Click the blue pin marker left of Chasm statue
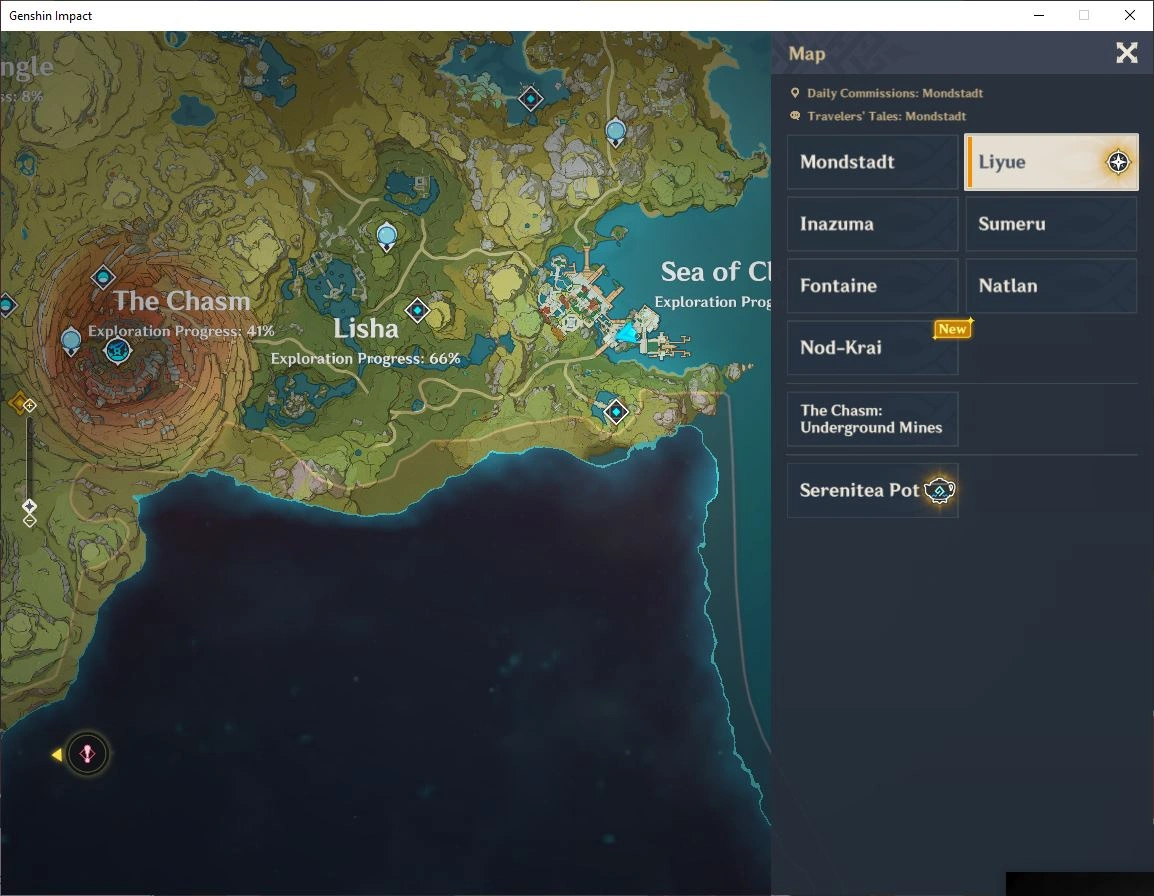Viewport: 1154px width, 896px height. click(x=71, y=341)
